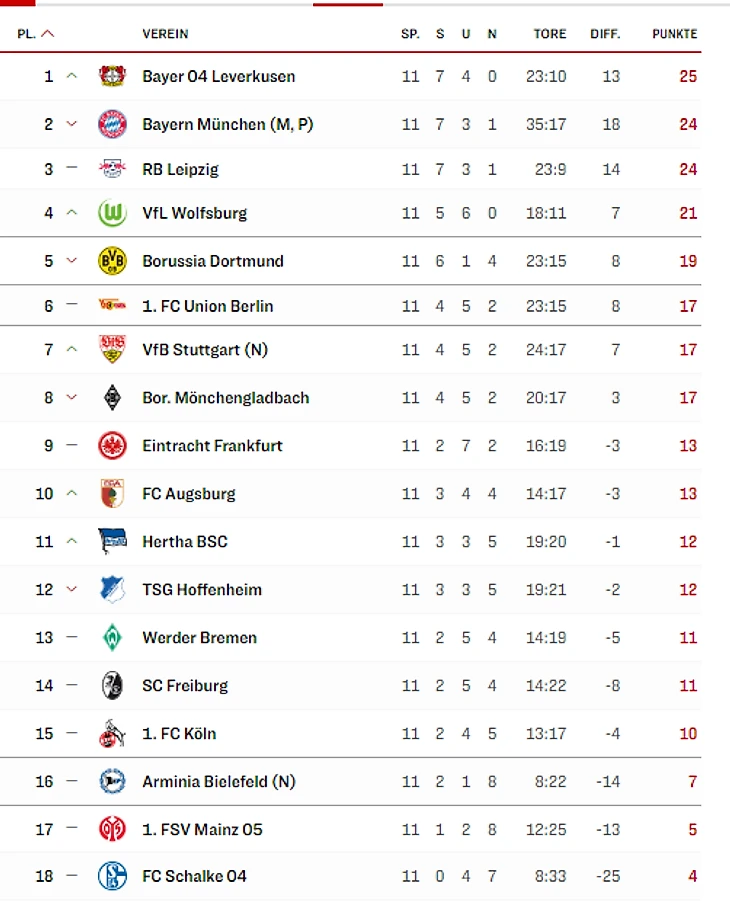The width and height of the screenshot is (730, 907).
Task: Click the FC Schalke 04 crest
Action: (x=112, y=876)
